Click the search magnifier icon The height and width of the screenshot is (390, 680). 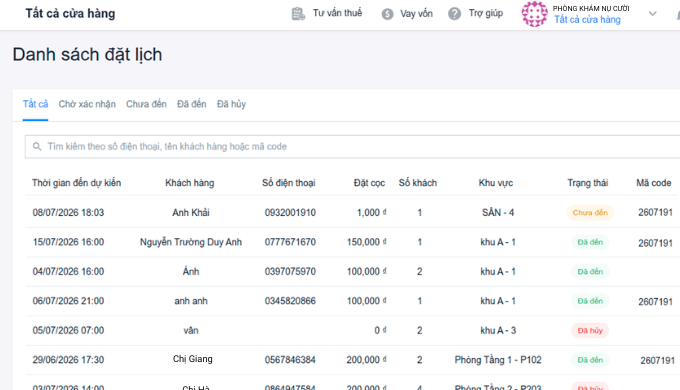[x=37, y=147]
